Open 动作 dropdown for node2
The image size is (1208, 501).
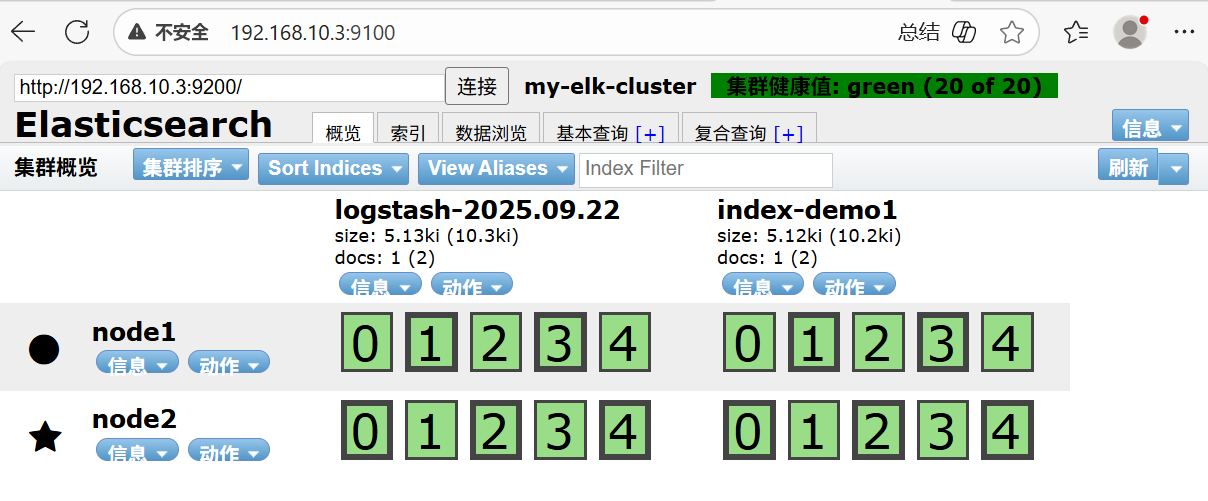pos(229,451)
